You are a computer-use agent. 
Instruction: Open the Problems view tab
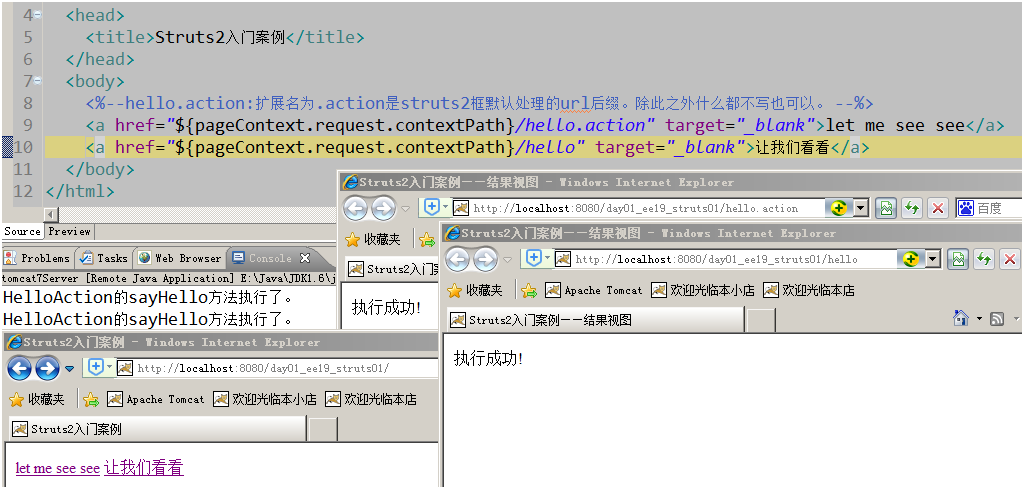click(x=38, y=258)
